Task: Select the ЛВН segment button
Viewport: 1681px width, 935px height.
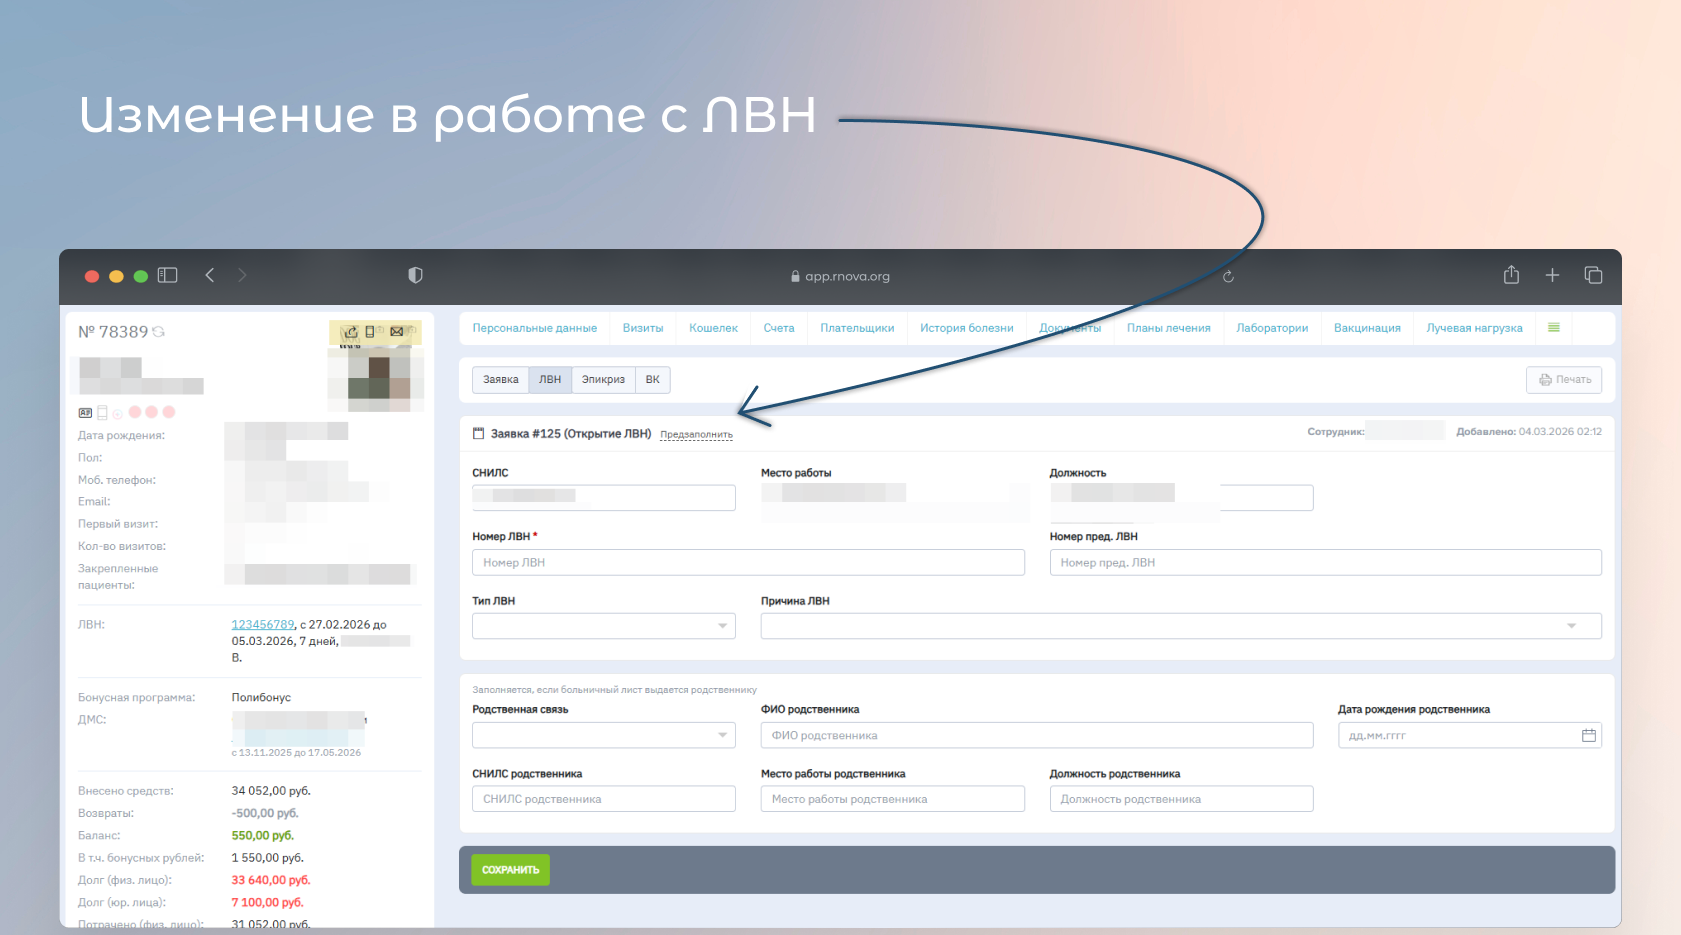Action: [x=550, y=380]
